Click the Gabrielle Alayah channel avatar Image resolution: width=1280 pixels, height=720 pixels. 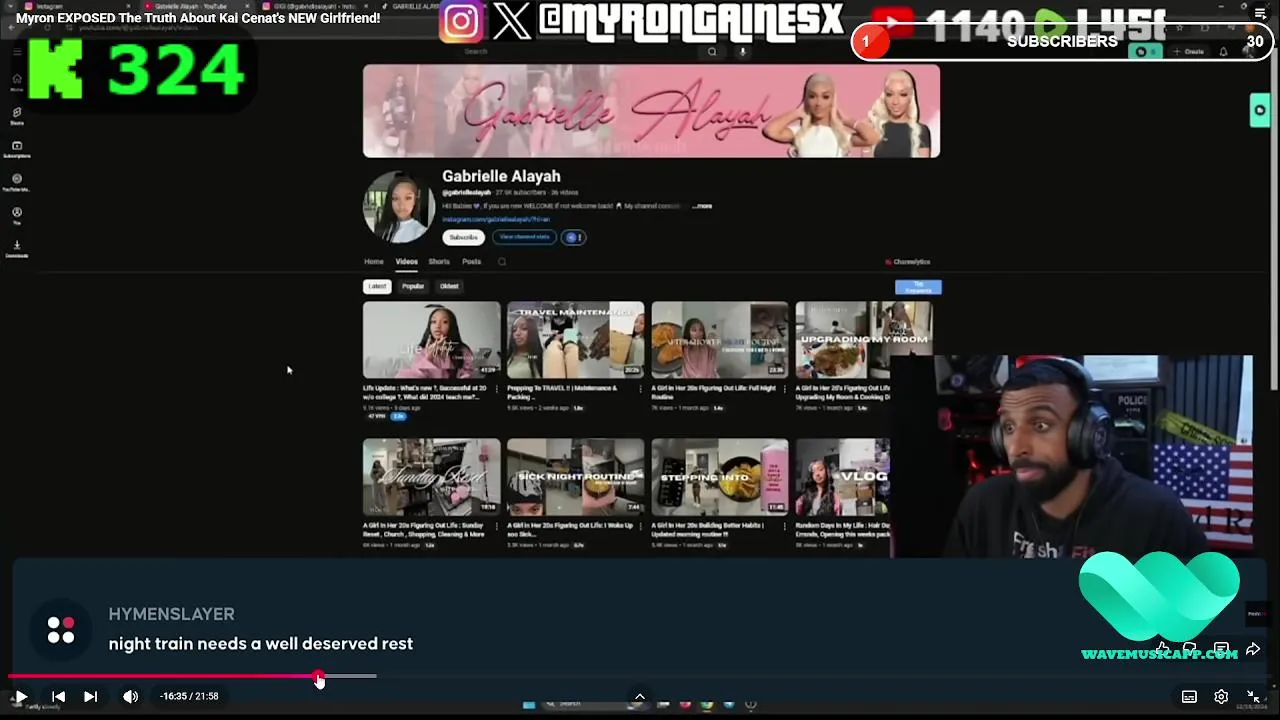398,207
